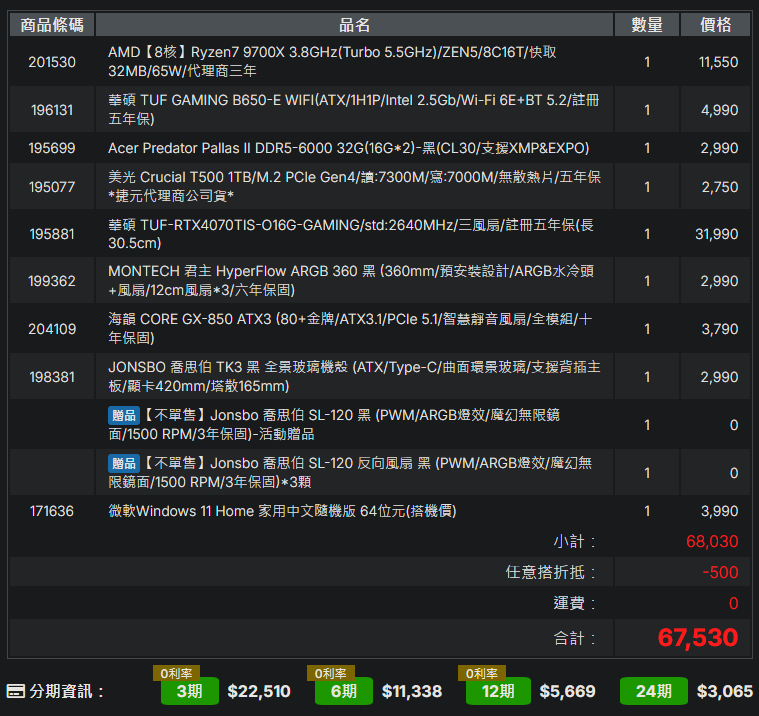Click product code 171636
The image size is (759, 716).
[52, 511]
